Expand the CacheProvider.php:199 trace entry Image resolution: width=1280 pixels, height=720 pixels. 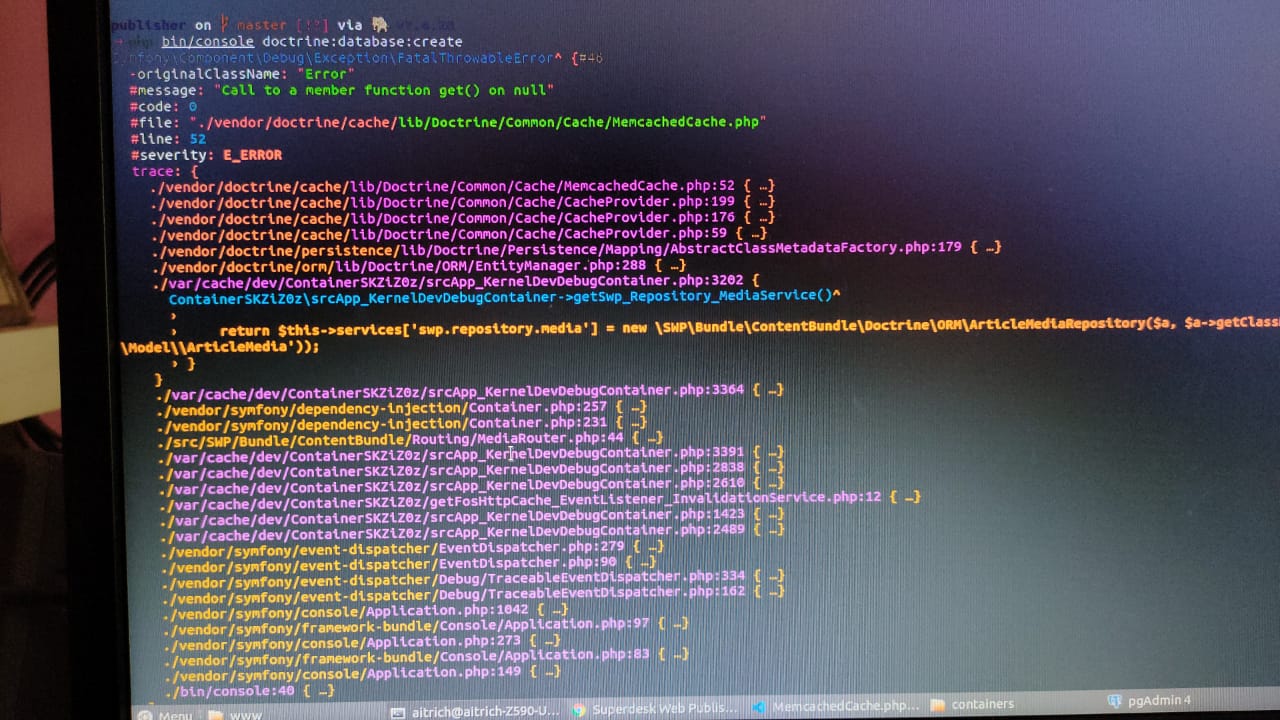click(x=463, y=202)
